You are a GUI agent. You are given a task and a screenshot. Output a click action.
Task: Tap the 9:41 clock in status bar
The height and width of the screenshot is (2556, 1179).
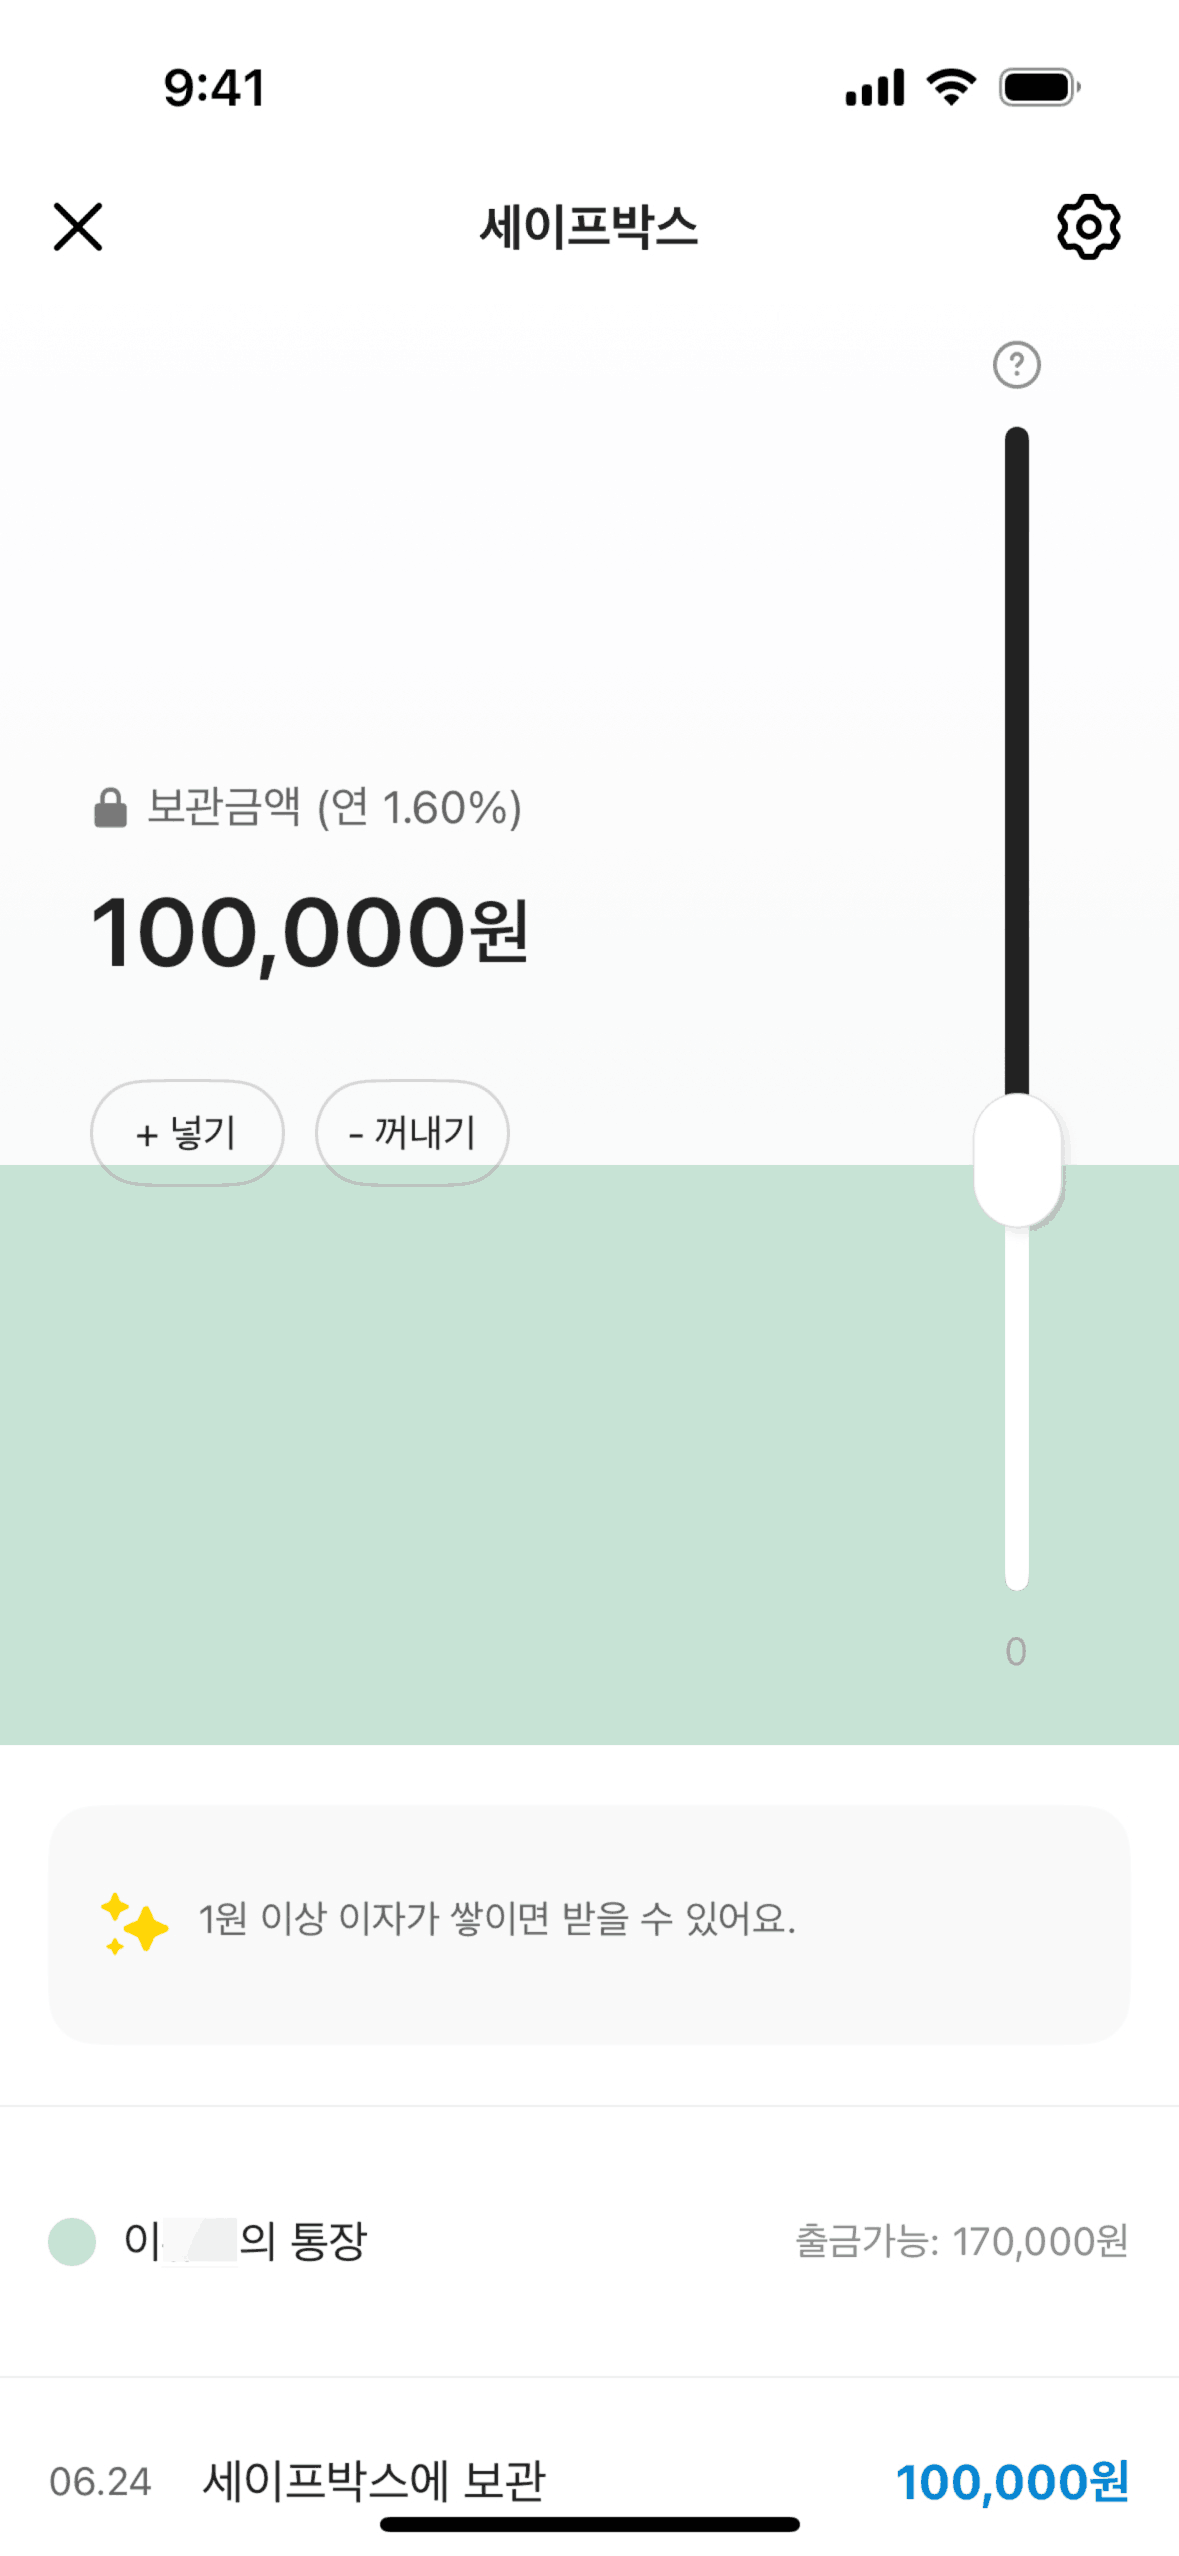[x=215, y=88]
